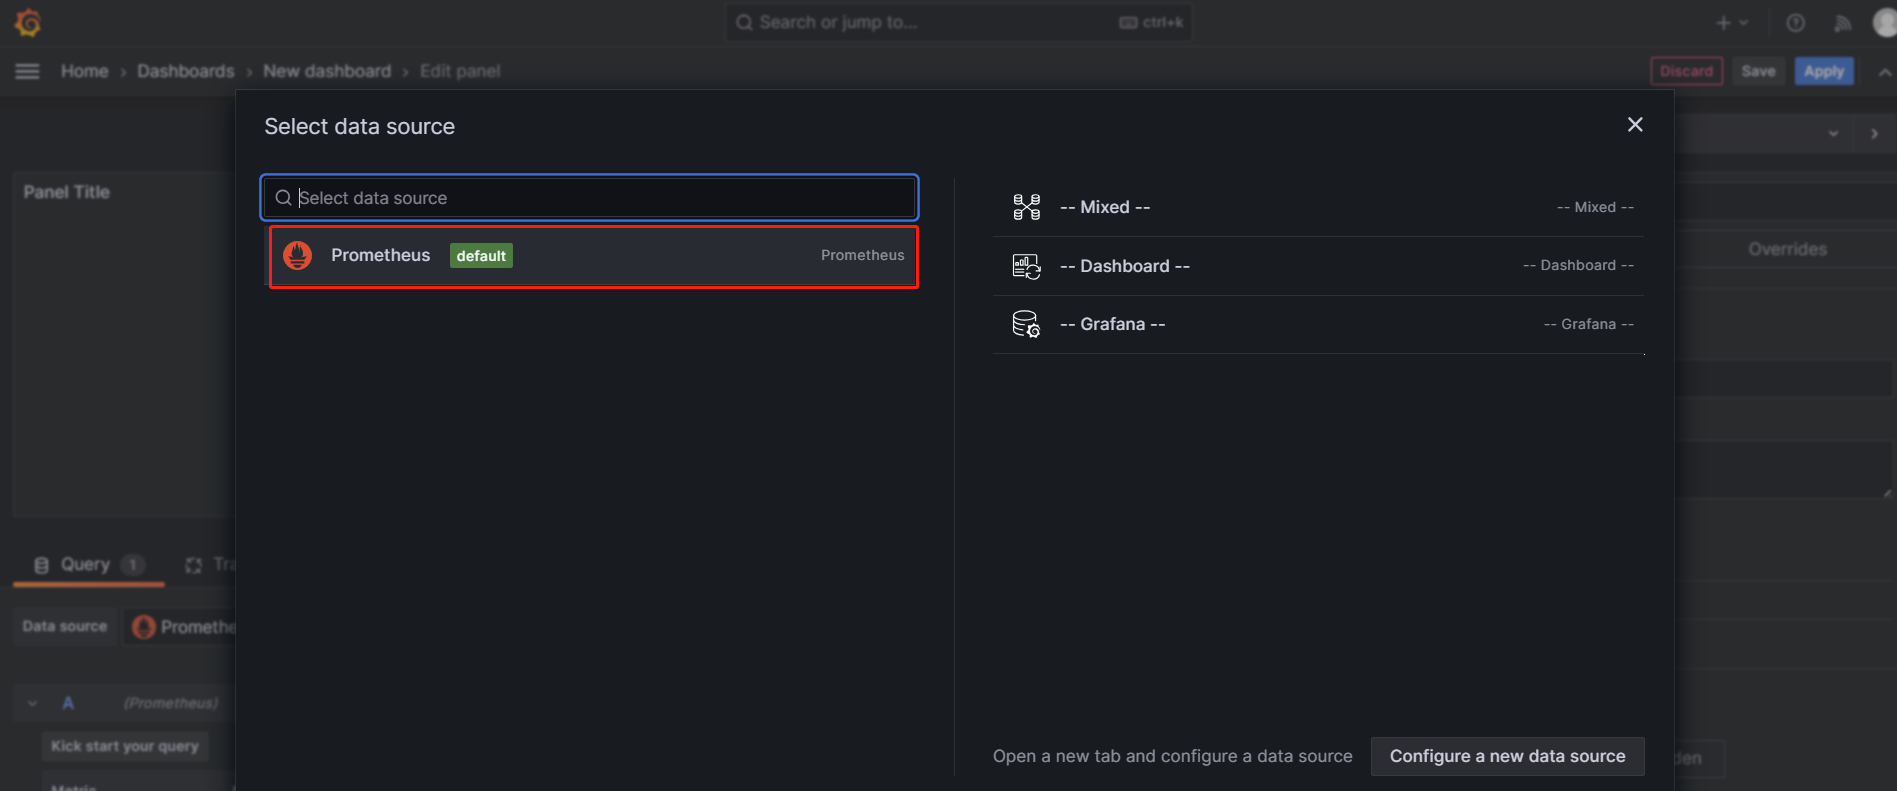Click the Dashboard data source icon

coord(1027,266)
